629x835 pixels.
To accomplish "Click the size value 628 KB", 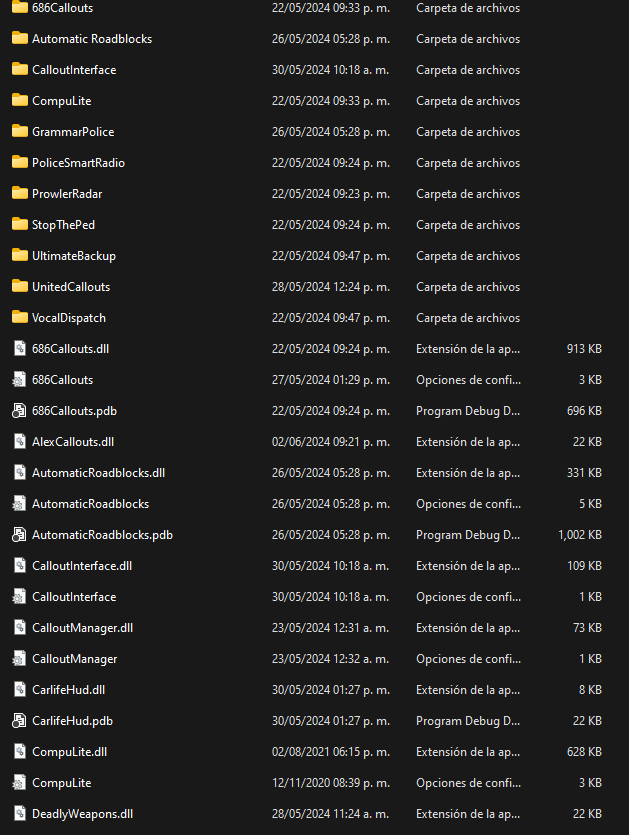I will pyautogui.click(x=584, y=751).
